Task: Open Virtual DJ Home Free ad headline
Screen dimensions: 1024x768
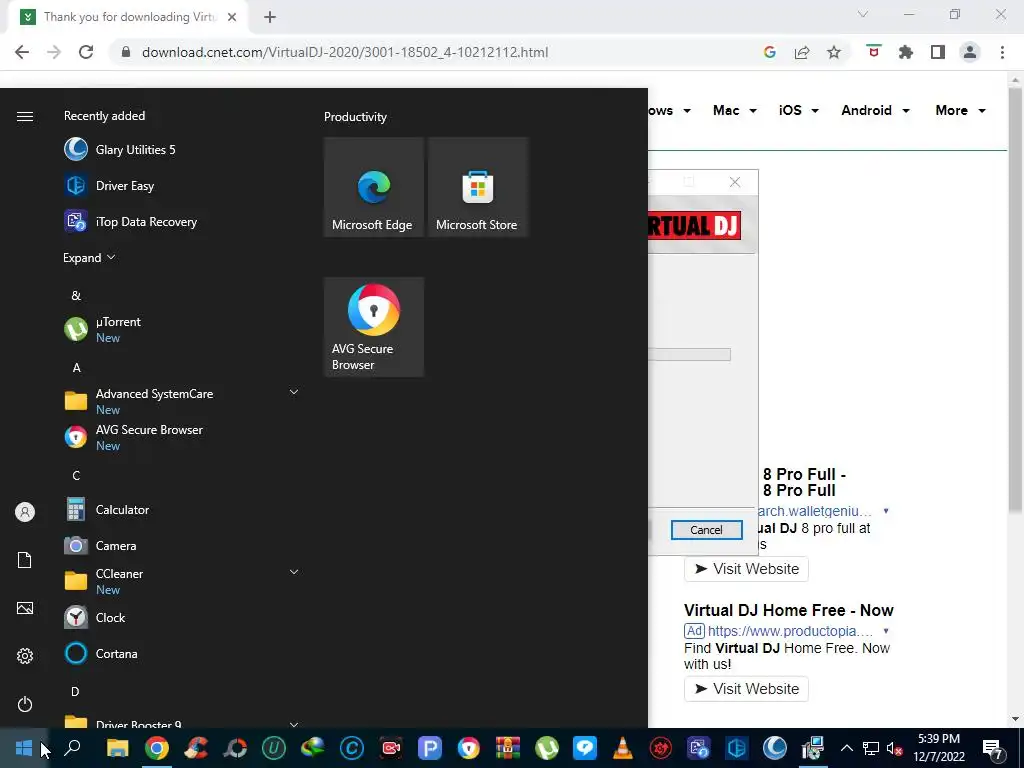Action: pyautogui.click(x=789, y=611)
